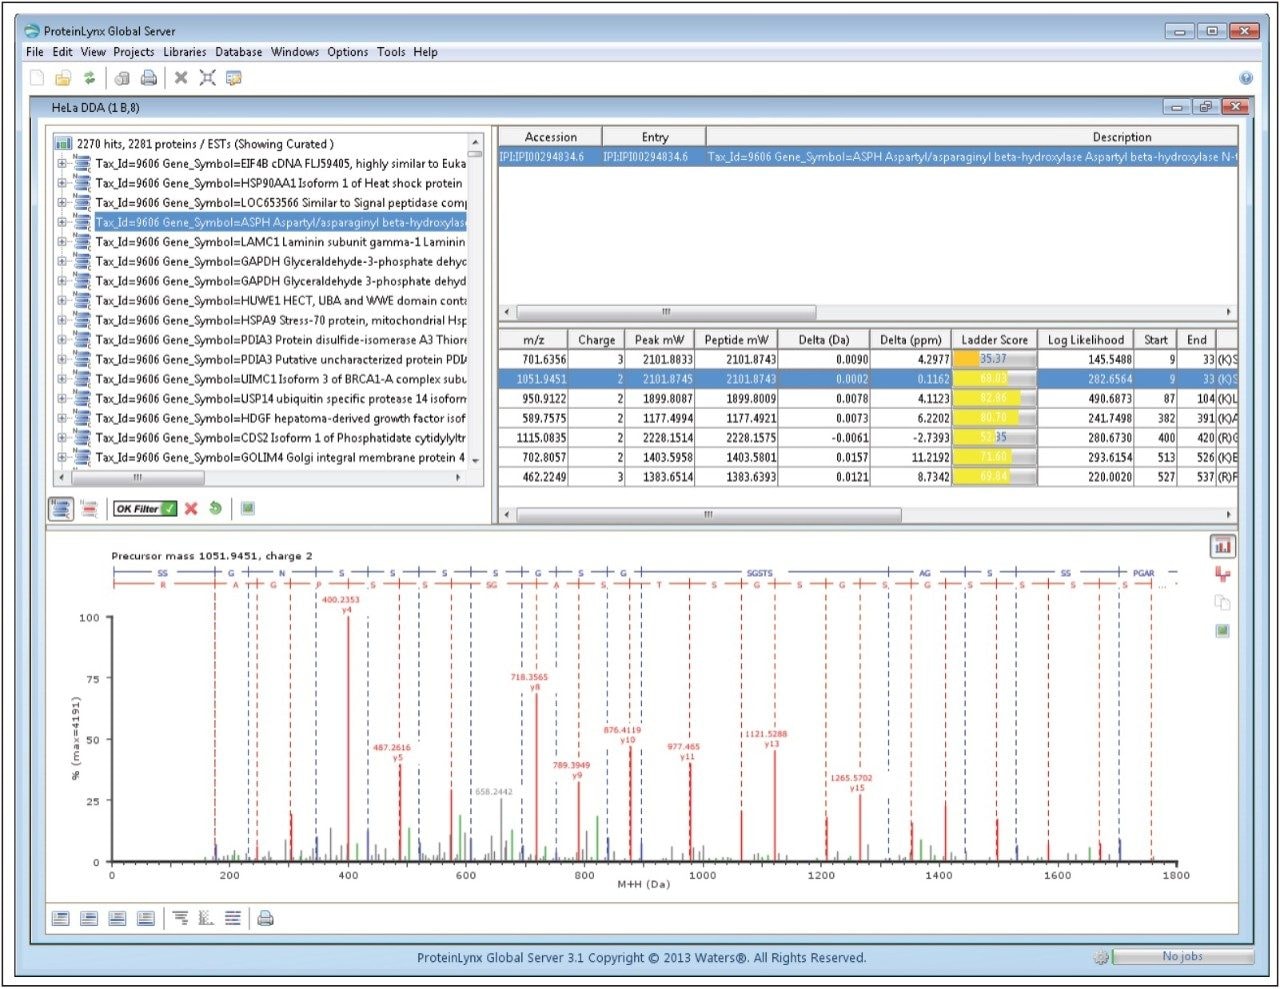The image size is (1280, 989).
Task: Select the peptide row with m/z 462.2249
Action: [x=868, y=477]
